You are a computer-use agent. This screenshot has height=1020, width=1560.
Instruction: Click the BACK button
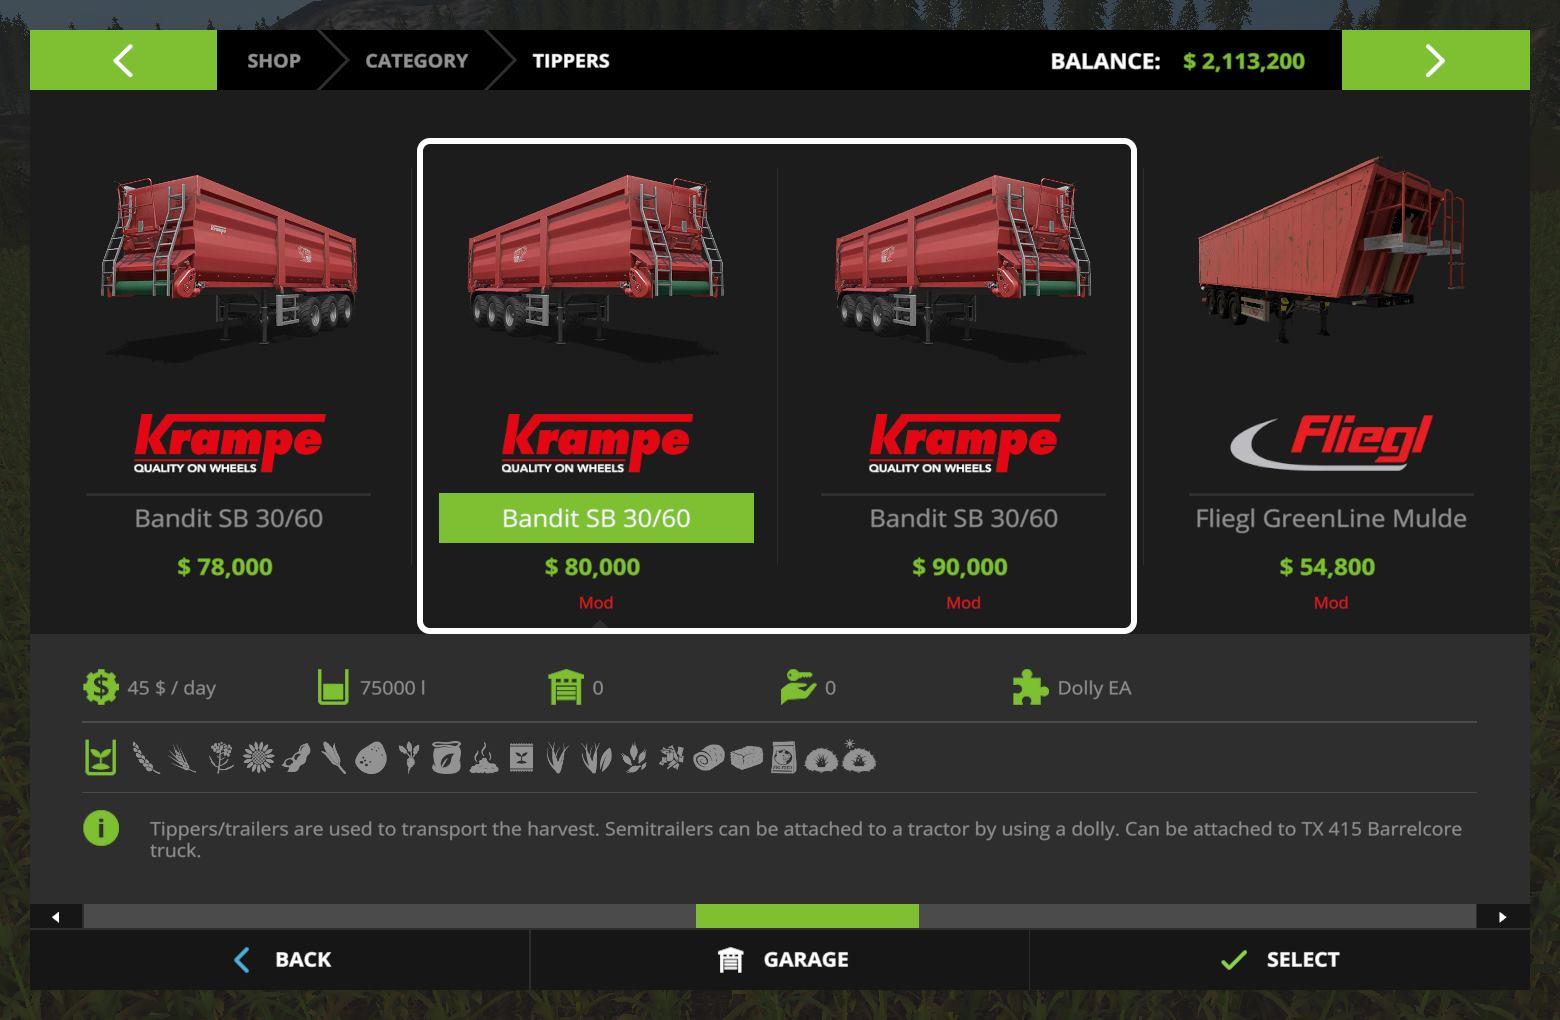tap(280, 959)
